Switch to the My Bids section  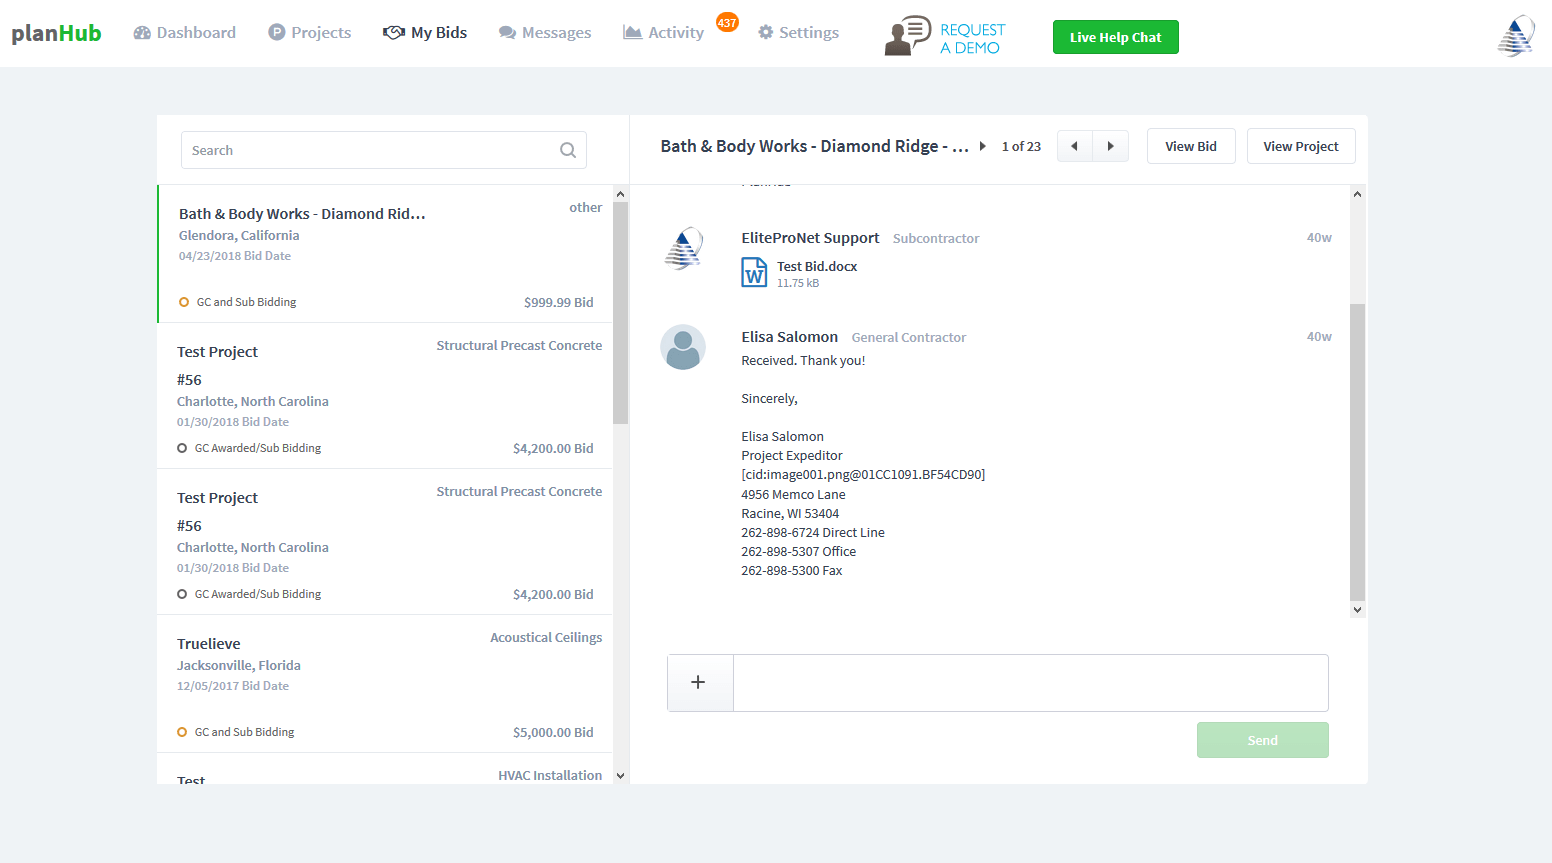coord(426,32)
